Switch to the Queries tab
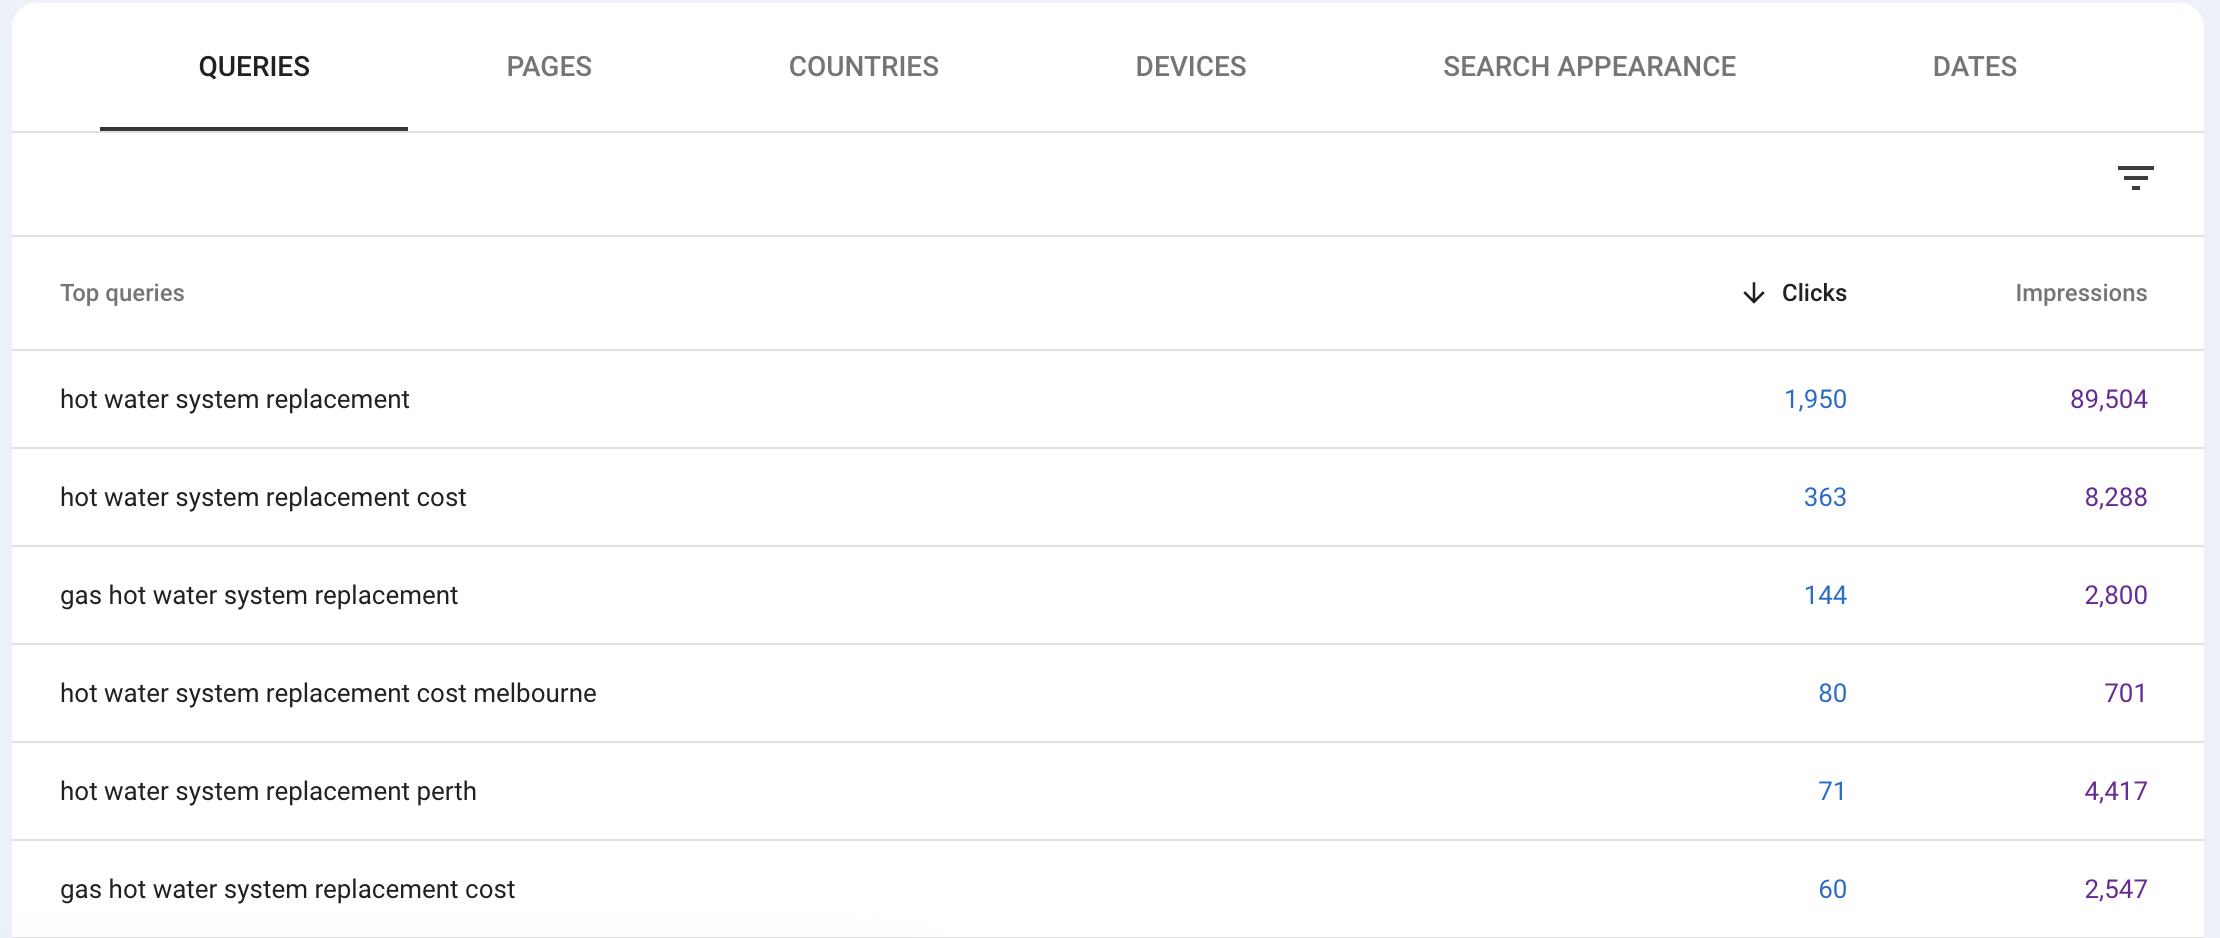 254,67
